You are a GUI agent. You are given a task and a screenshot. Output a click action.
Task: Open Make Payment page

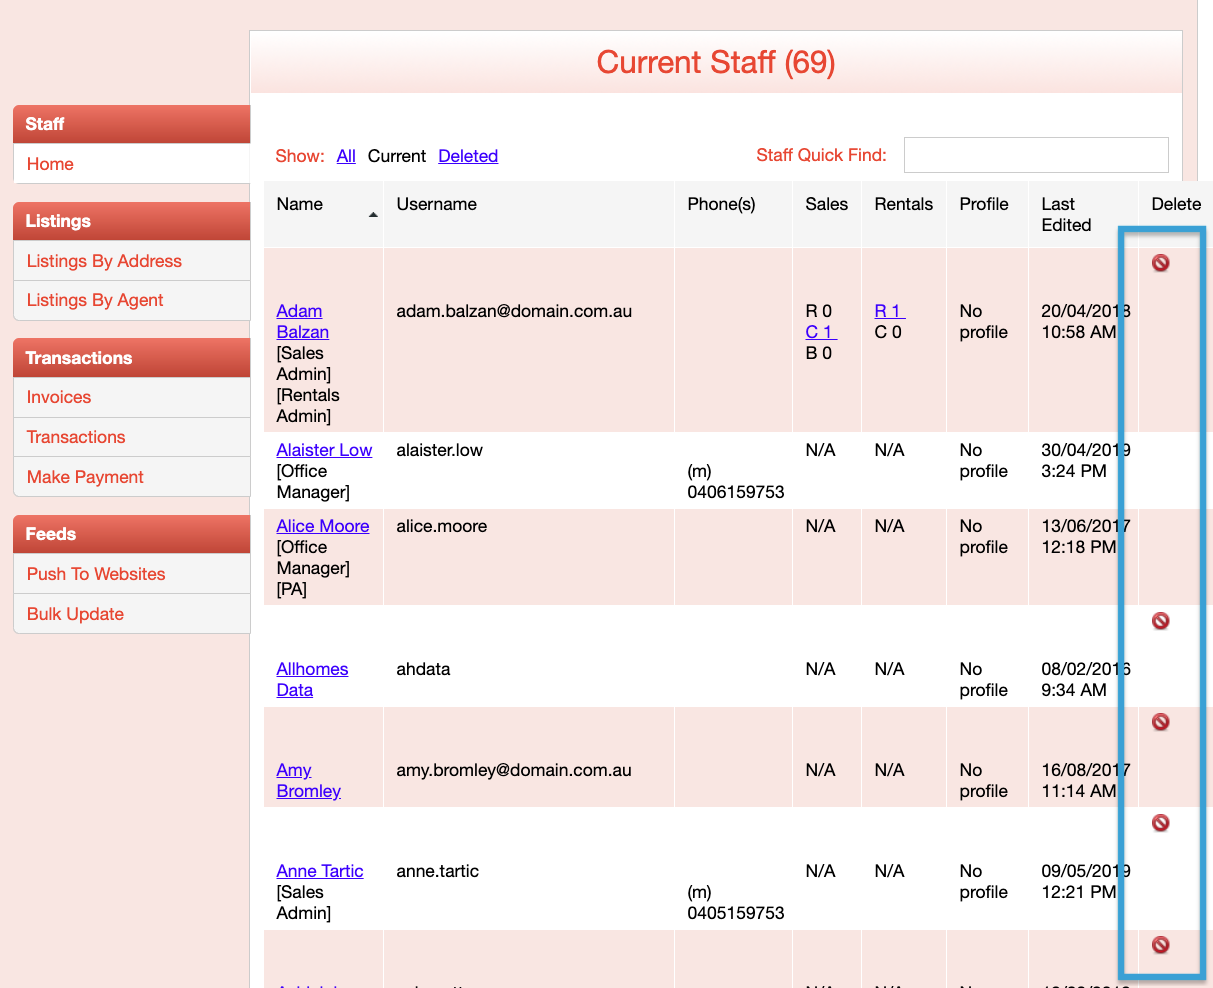(x=85, y=477)
